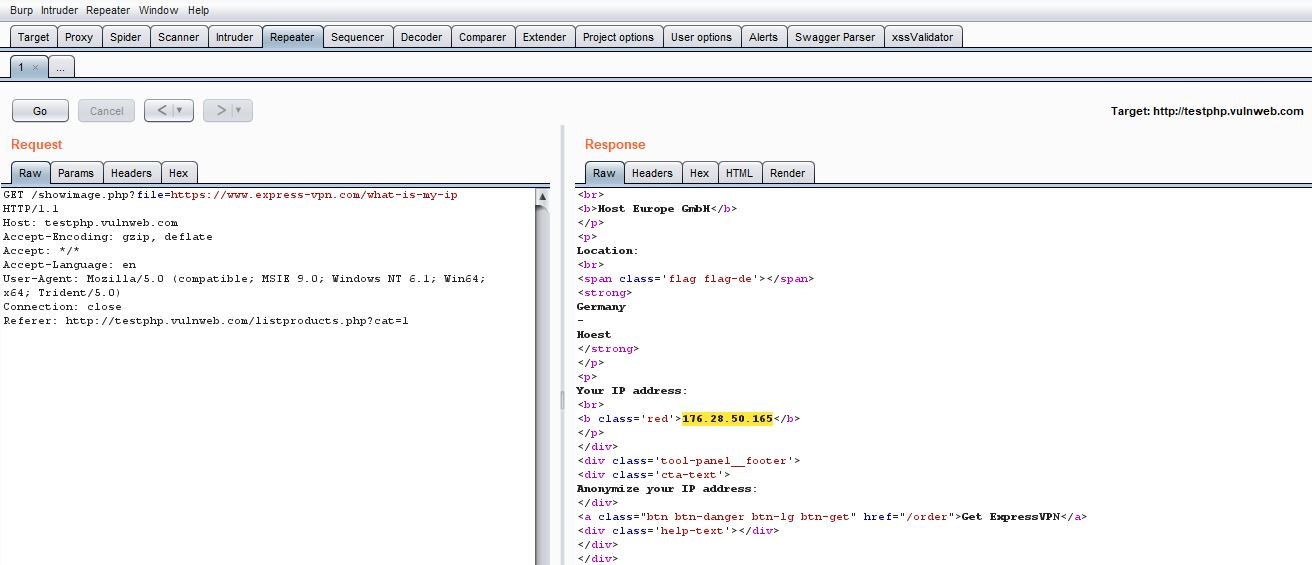
Task: Go forward to next request with > arrow
Action: coord(220,111)
